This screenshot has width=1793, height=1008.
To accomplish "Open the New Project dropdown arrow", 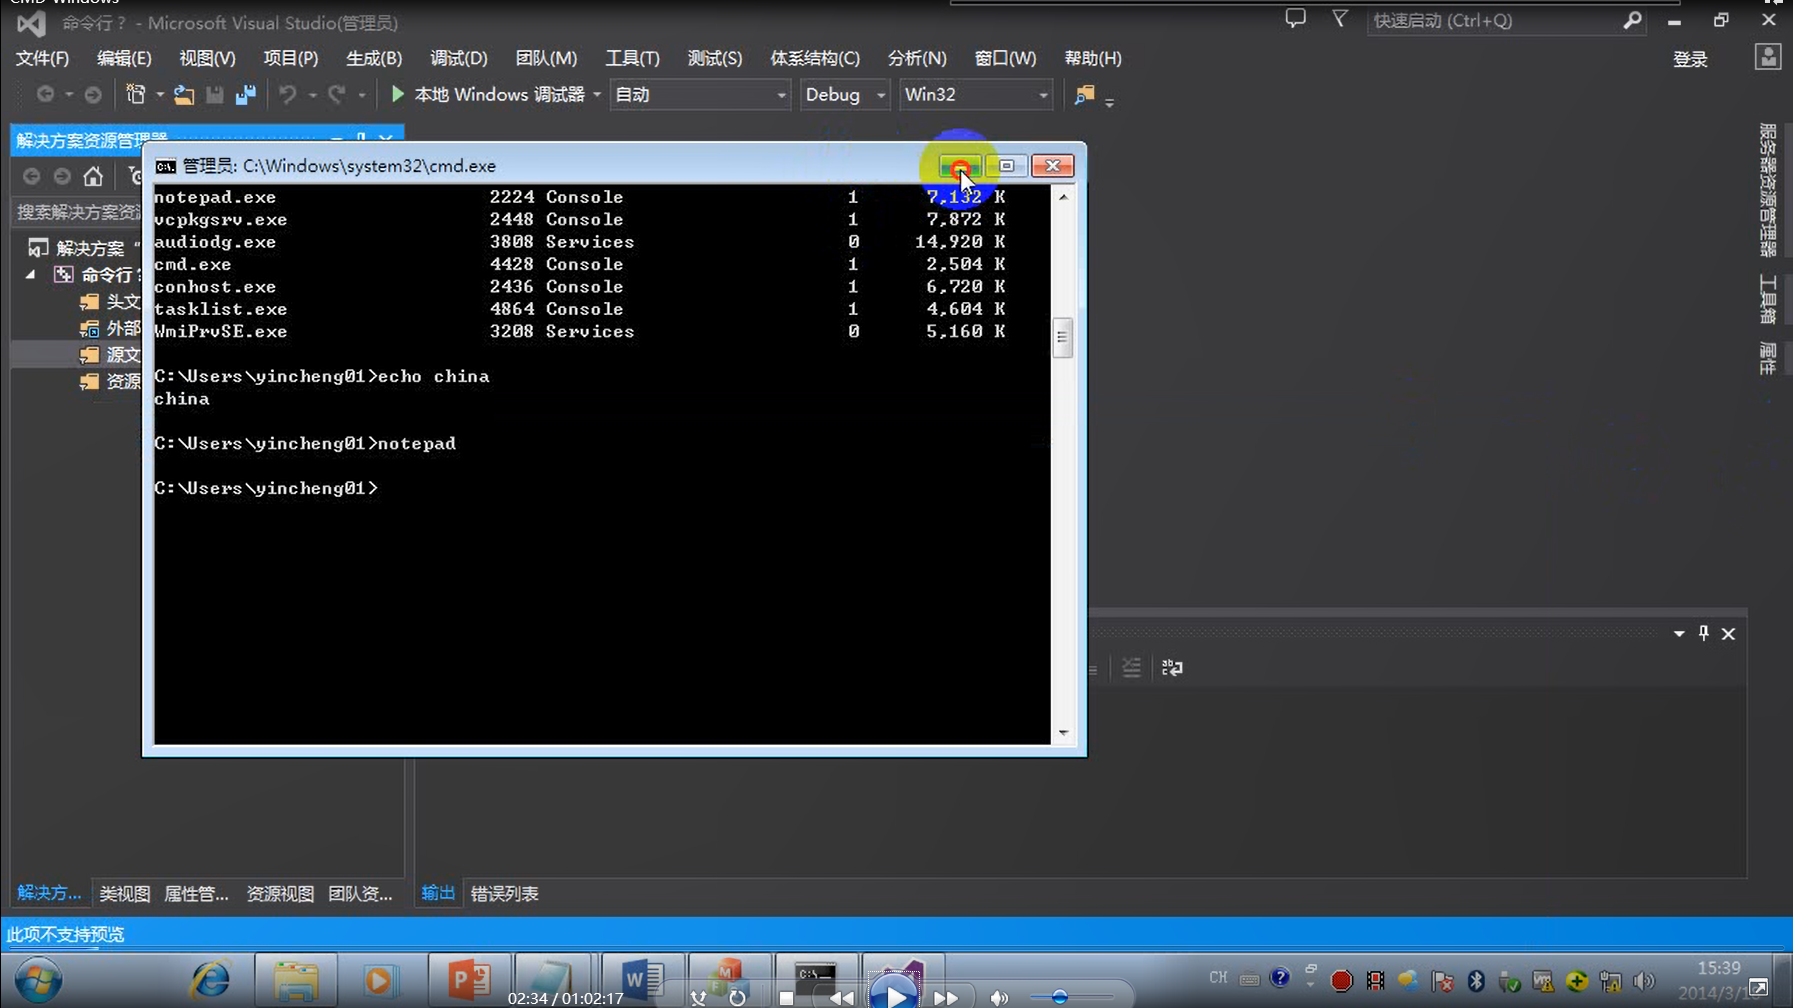I will [x=160, y=95].
